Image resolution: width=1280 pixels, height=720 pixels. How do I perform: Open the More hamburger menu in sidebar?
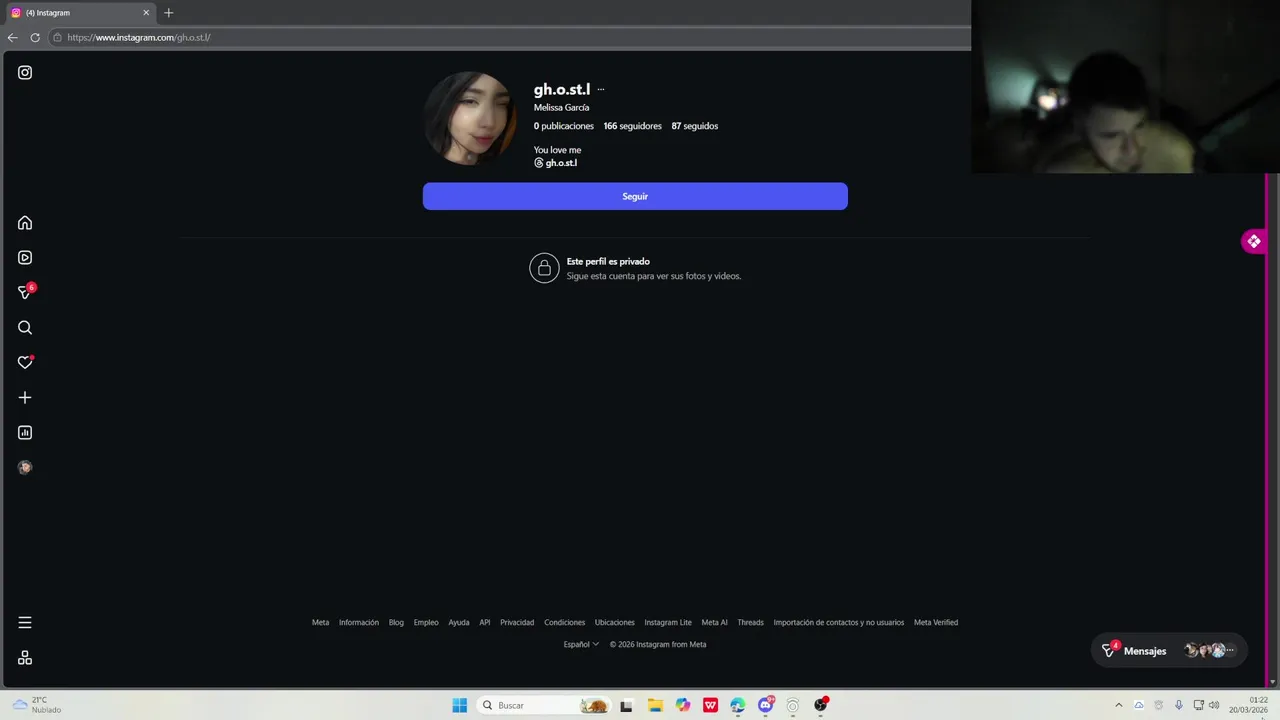pos(25,622)
